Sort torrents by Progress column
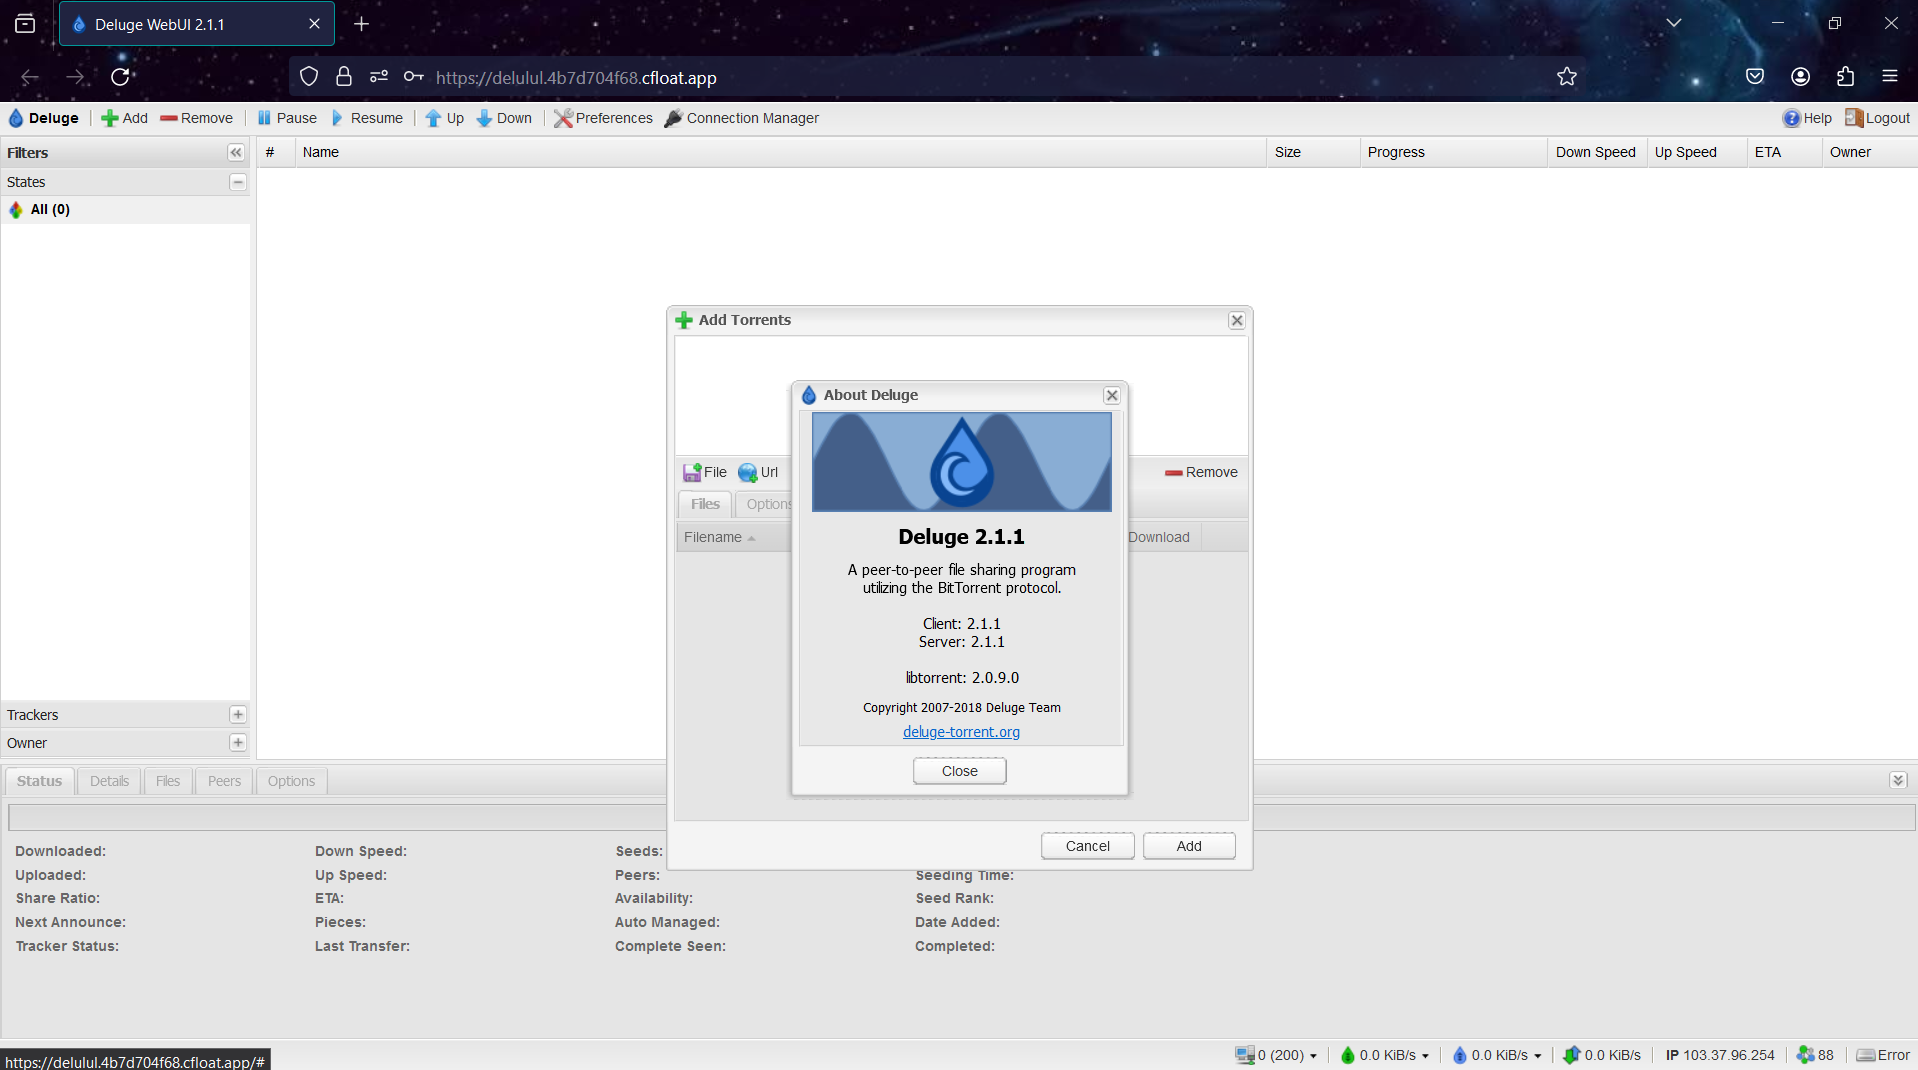The image size is (1918, 1070). (1453, 152)
